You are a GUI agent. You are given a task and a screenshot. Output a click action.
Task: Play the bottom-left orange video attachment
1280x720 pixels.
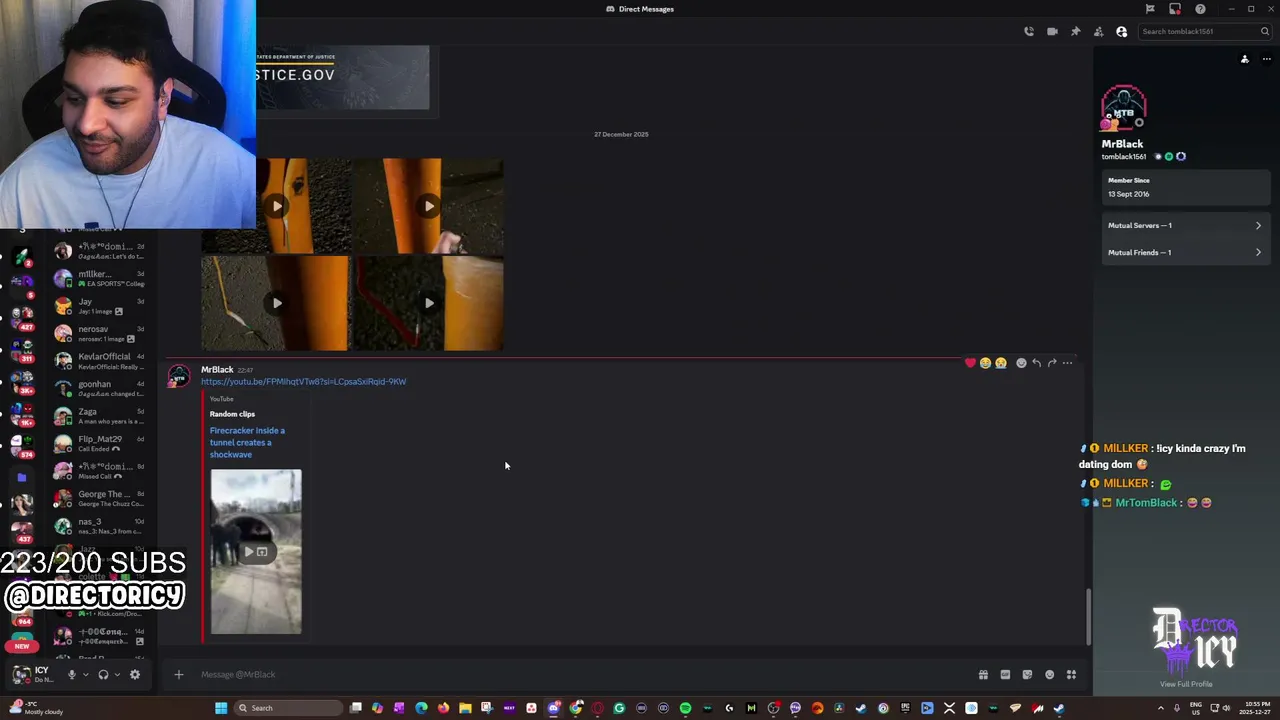point(276,303)
